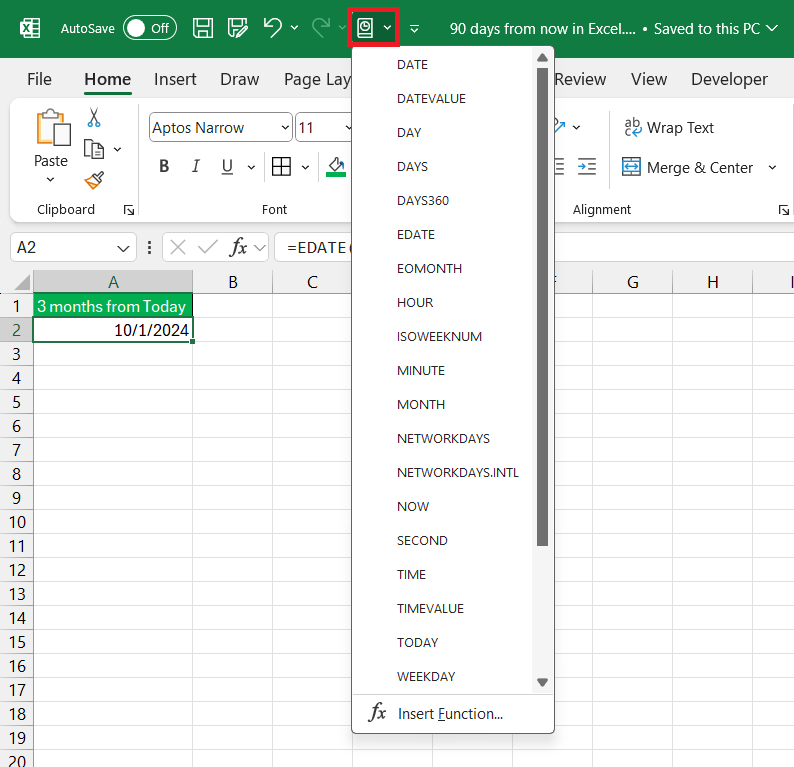Open the Name Box dropdown arrow
The image size is (794, 767).
[x=123, y=248]
